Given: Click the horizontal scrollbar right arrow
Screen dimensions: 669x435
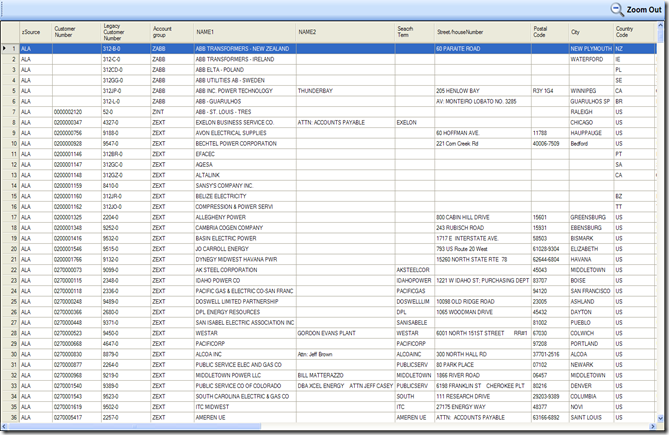Looking at the screenshot, I should (652, 426).
